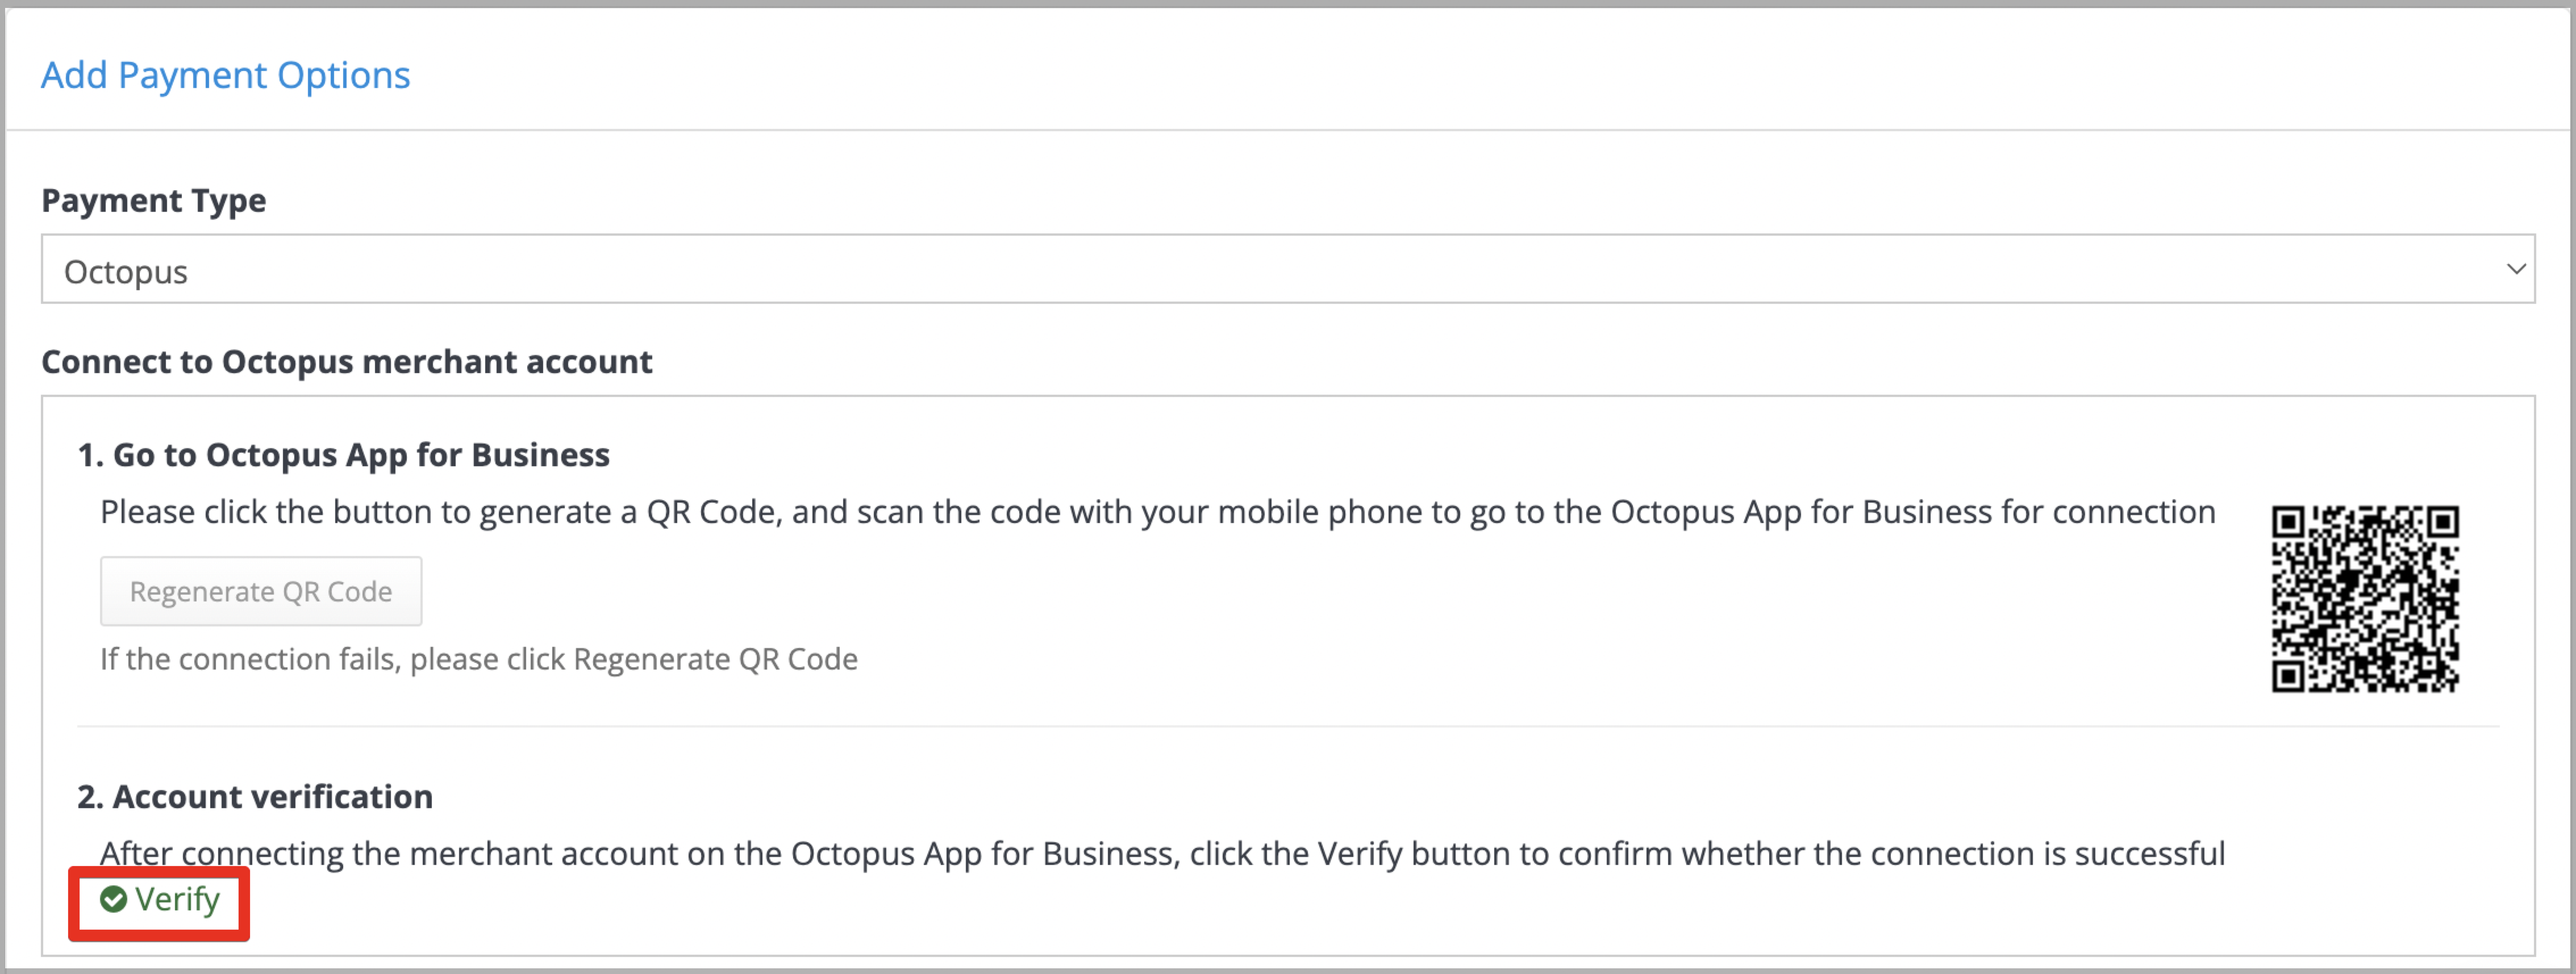Click the top-right finder square of QR code

[2443, 522]
